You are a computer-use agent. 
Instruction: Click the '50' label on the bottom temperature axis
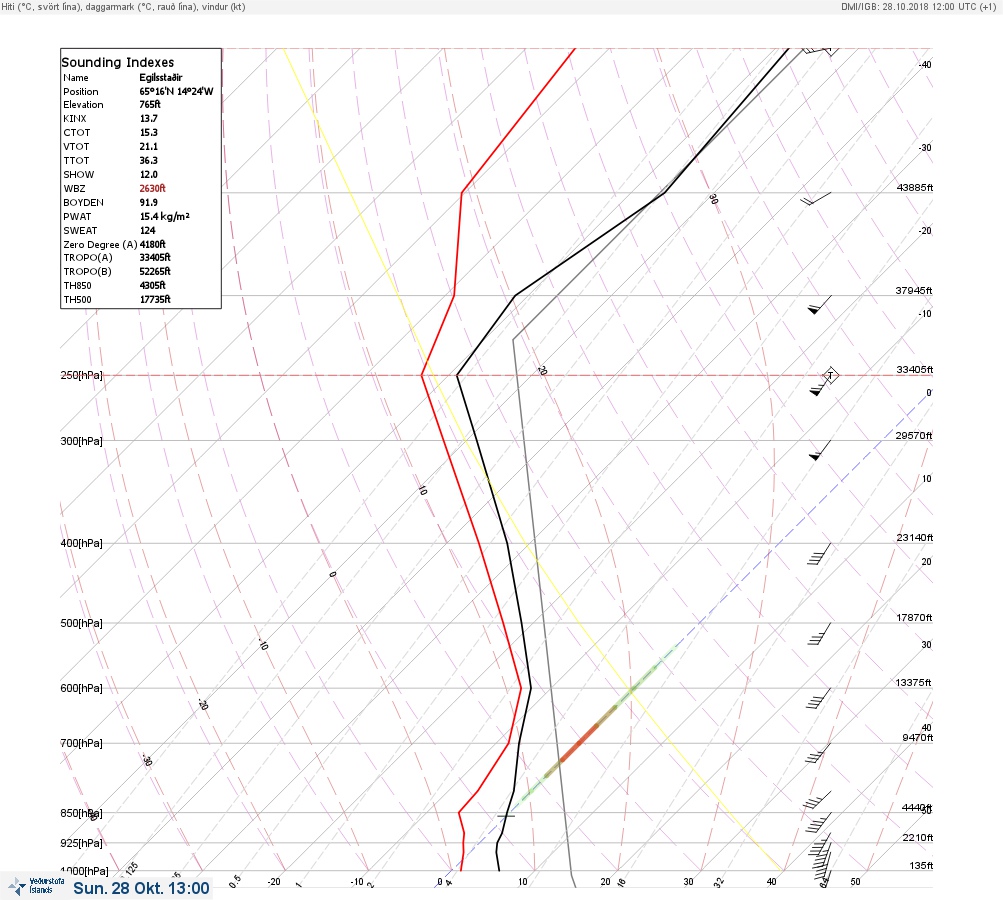[855, 881]
